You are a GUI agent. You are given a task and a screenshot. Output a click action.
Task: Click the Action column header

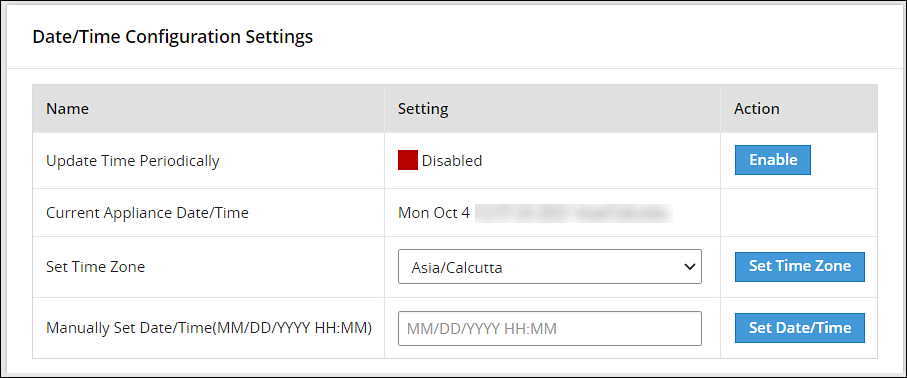coord(757,109)
